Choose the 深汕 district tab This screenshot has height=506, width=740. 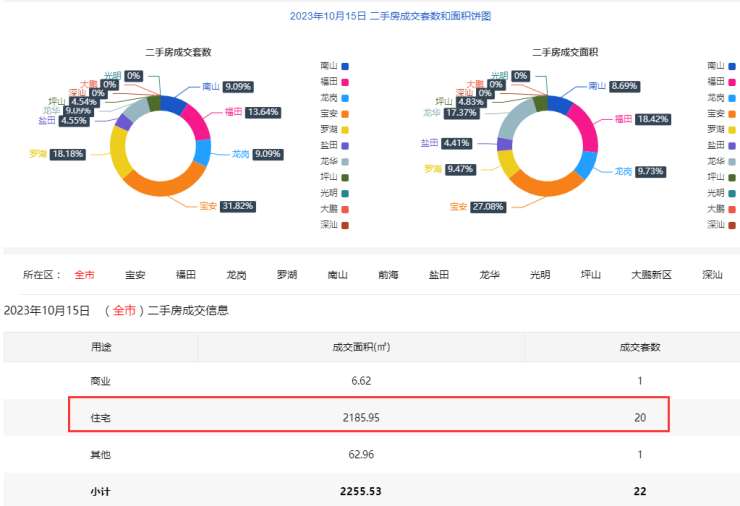tap(712, 274)
